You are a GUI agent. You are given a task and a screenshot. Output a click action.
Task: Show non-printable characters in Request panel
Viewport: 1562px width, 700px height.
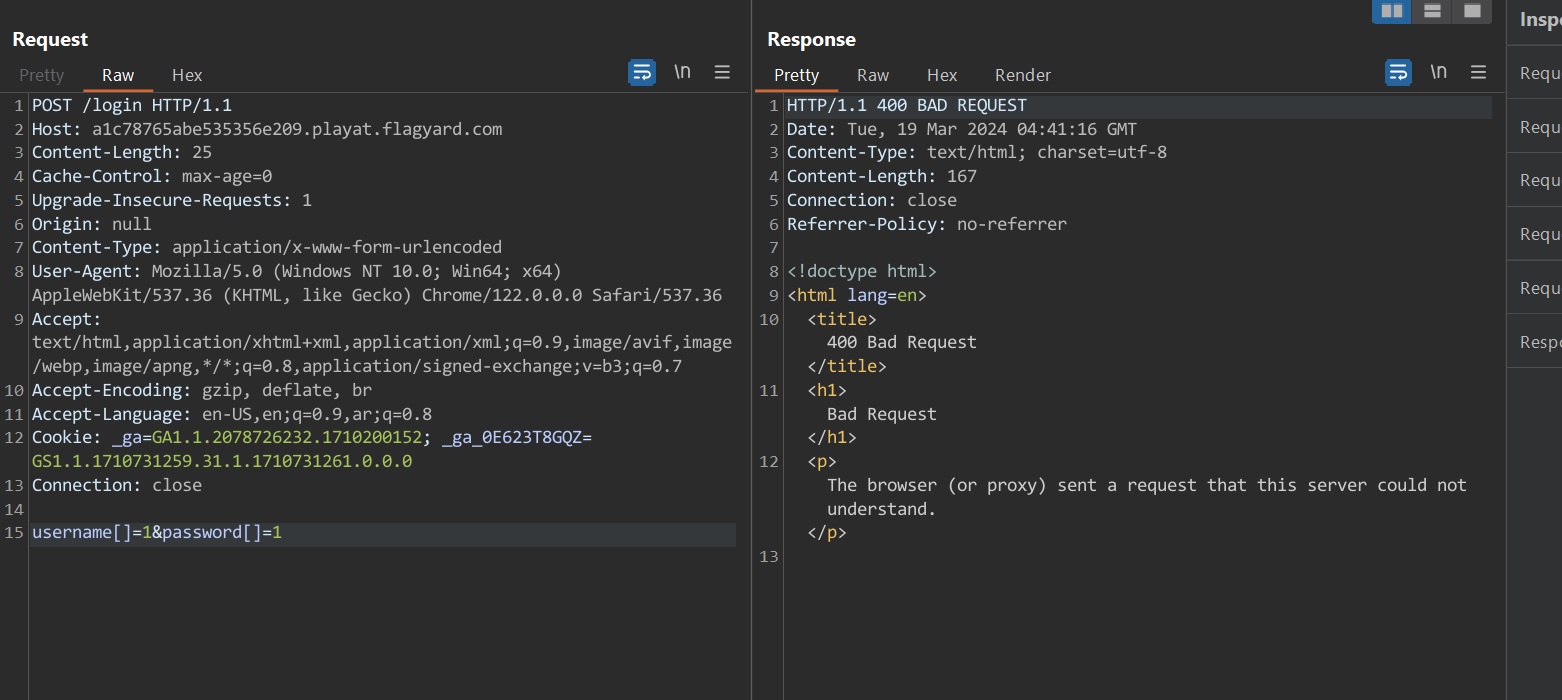click(682, 72)
